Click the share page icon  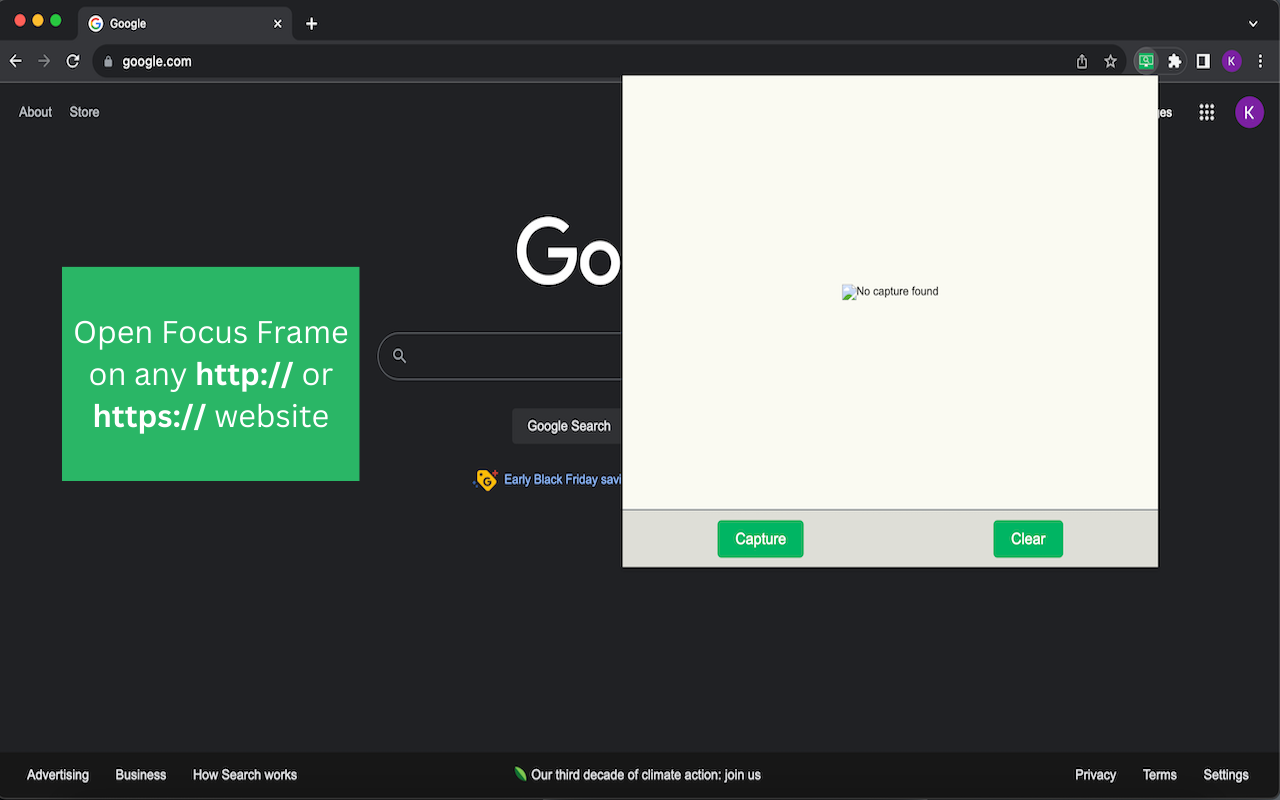(x=1082, y=61)
